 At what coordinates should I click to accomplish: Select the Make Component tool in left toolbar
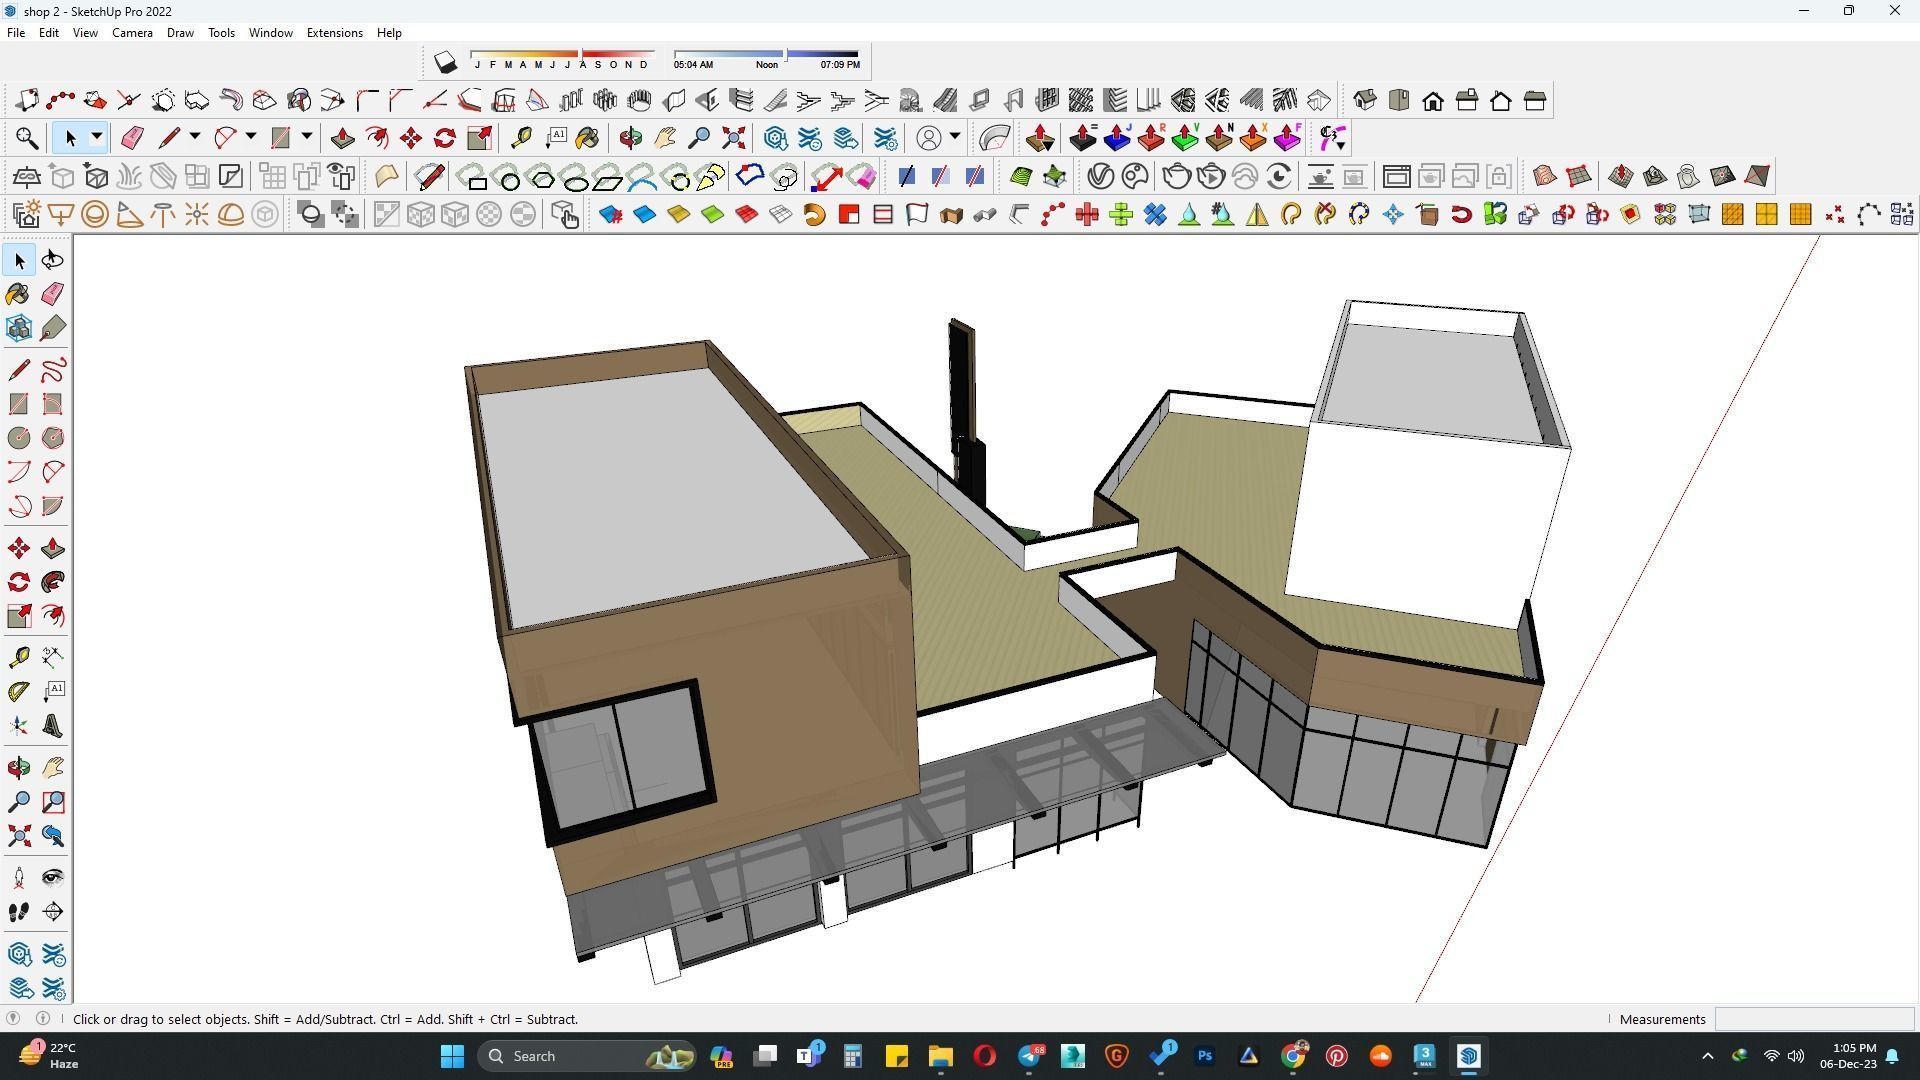(19, 328)
